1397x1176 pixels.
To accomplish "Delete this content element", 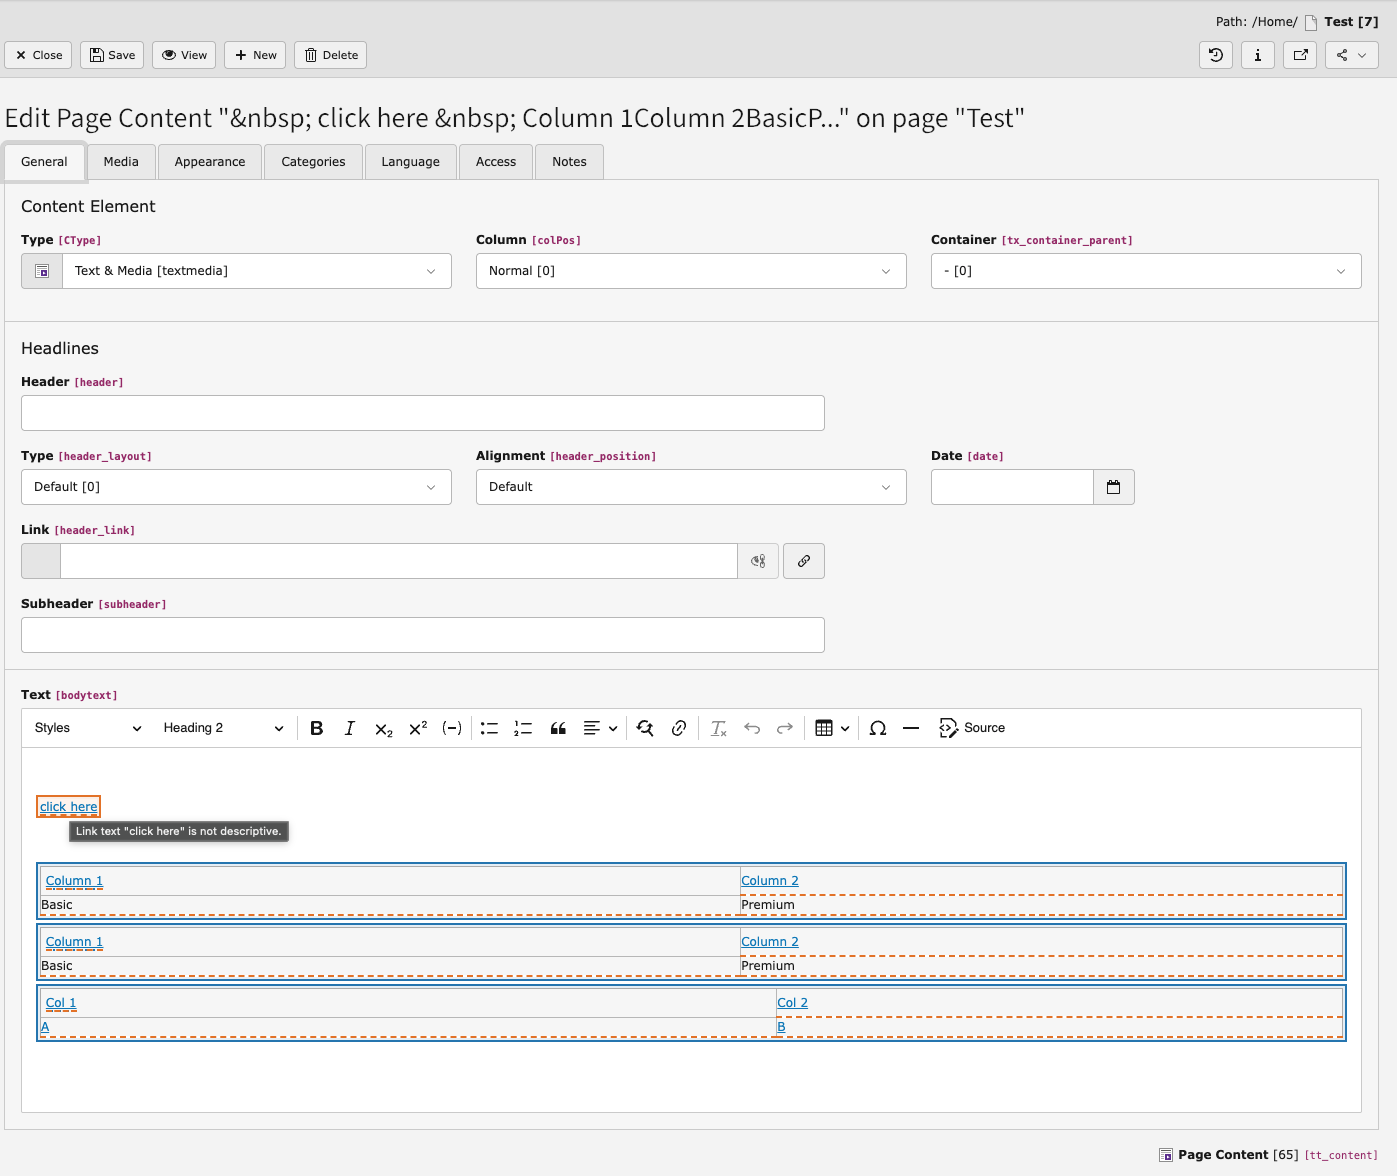I will coord(330,55).
